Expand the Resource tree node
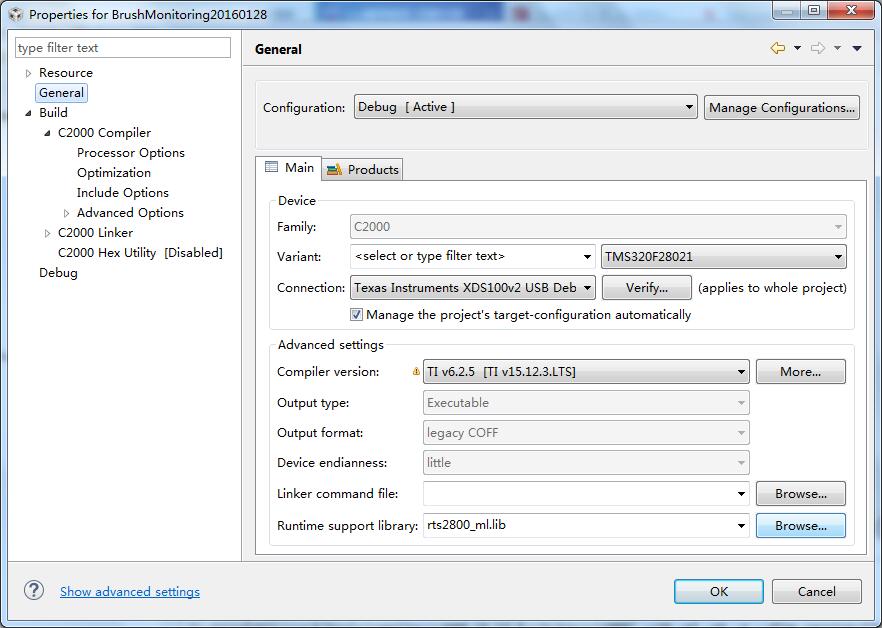 click(28, 73)
